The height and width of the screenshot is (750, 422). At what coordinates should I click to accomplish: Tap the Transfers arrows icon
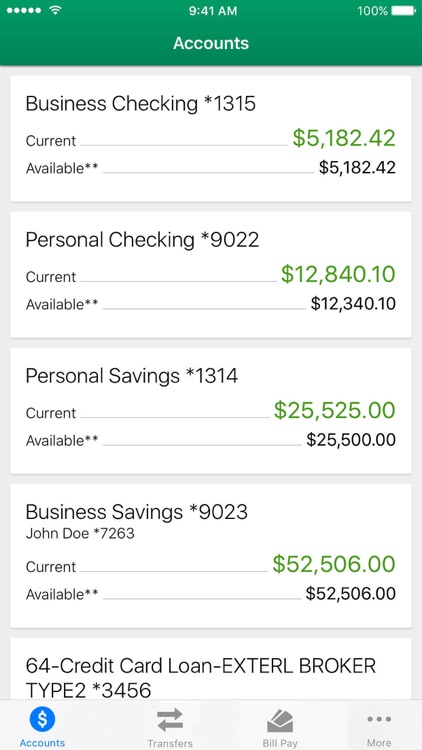coord(170,720)
